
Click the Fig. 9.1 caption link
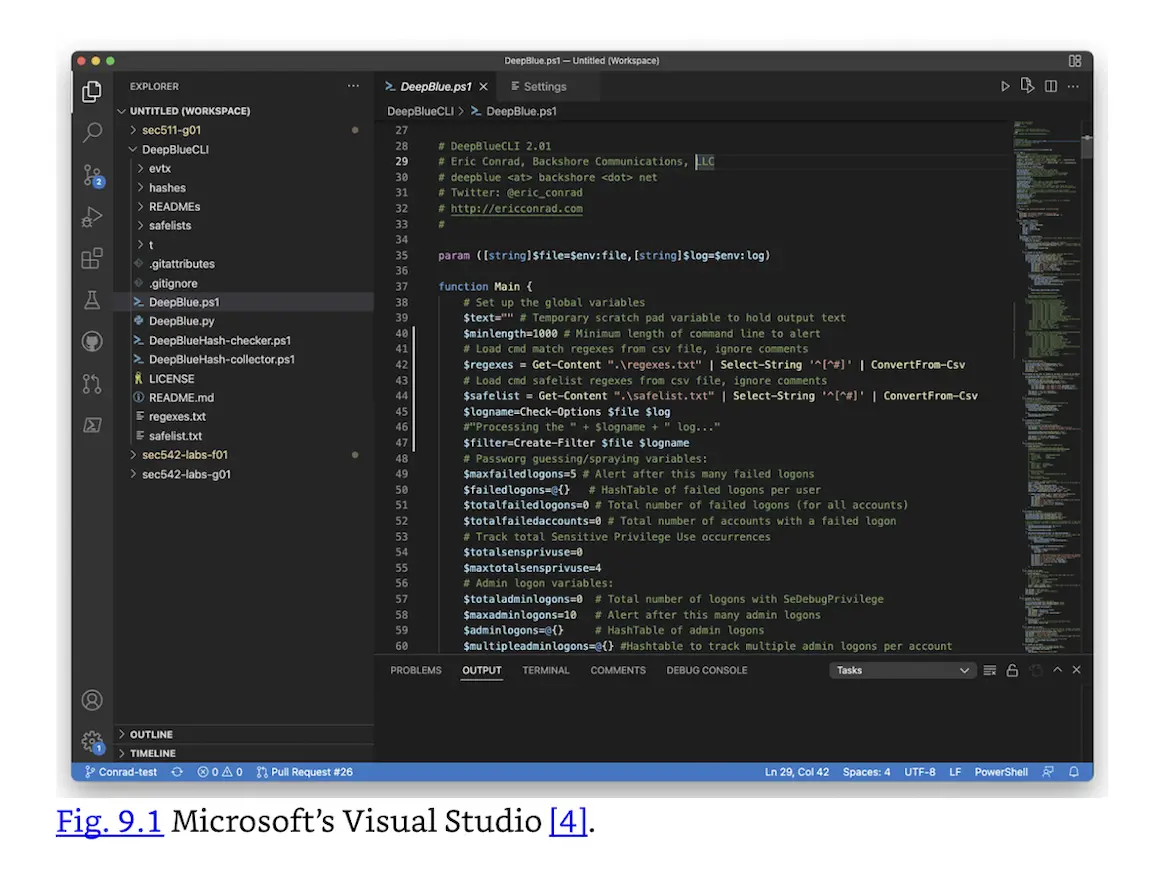tap(109, 821)
